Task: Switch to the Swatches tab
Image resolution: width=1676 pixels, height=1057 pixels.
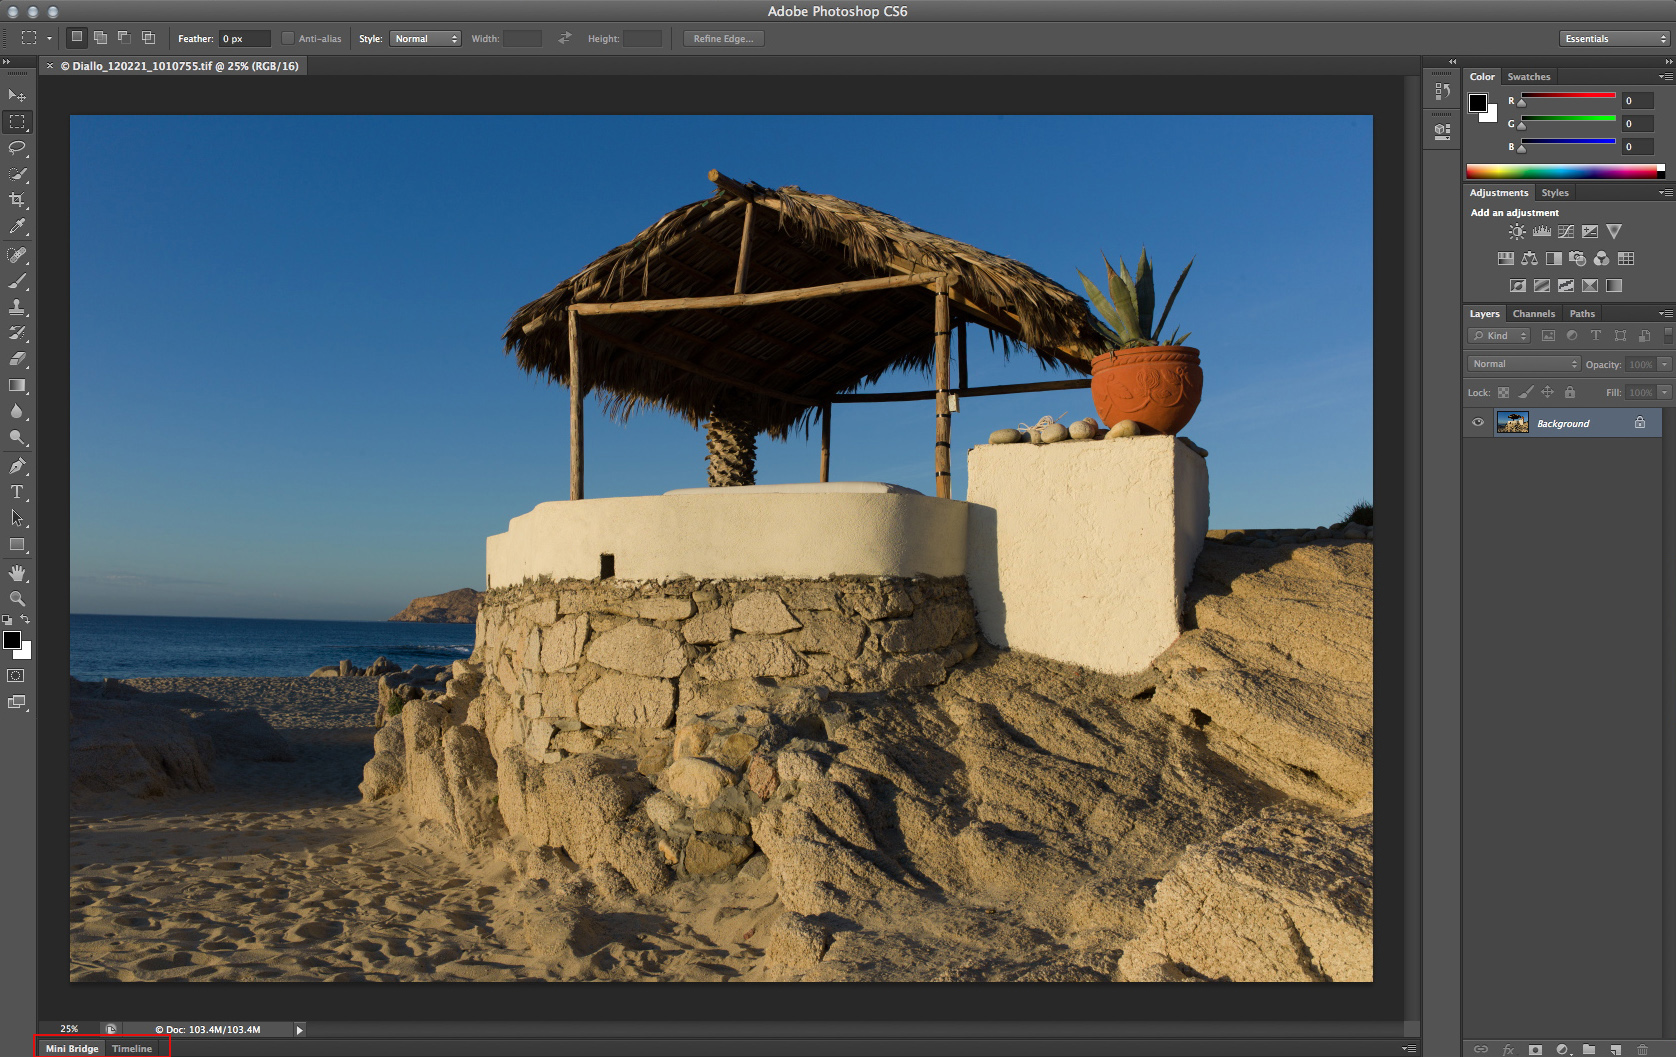Action: (1529, 77)
